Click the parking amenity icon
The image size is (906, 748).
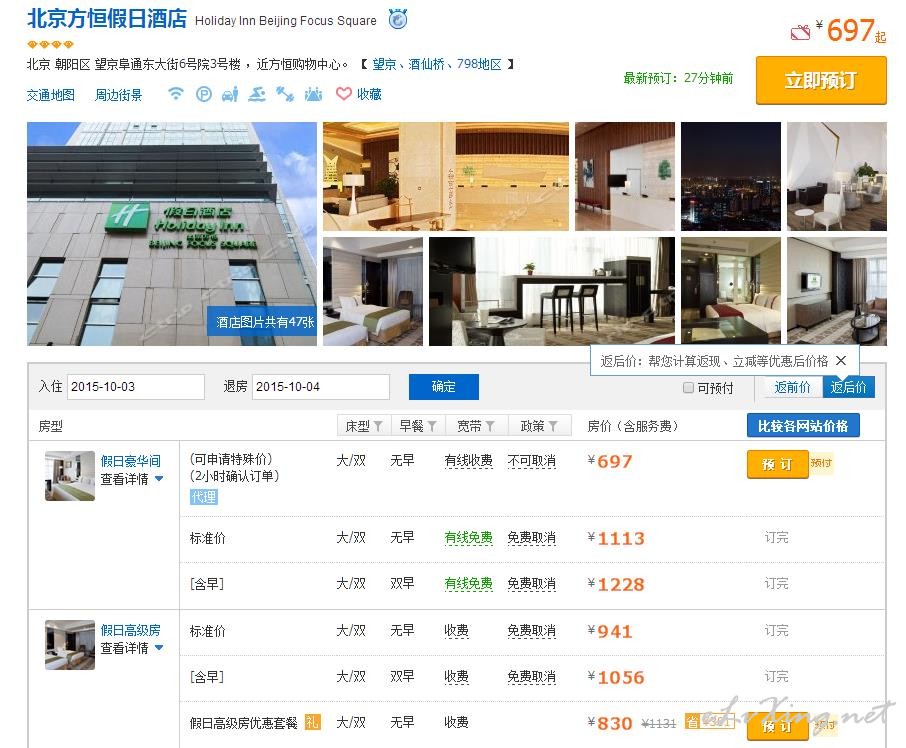point(203,94)
